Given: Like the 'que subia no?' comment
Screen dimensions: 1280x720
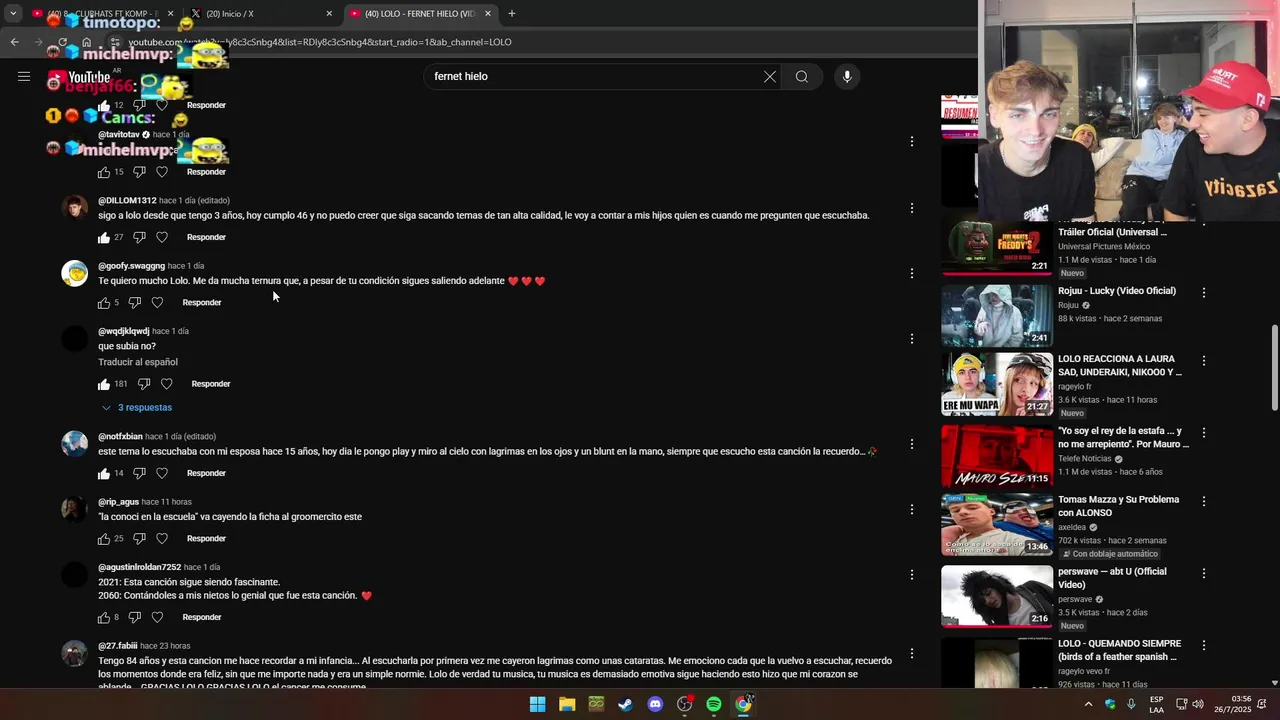Looking at the screenshot, I should point(104,384).
